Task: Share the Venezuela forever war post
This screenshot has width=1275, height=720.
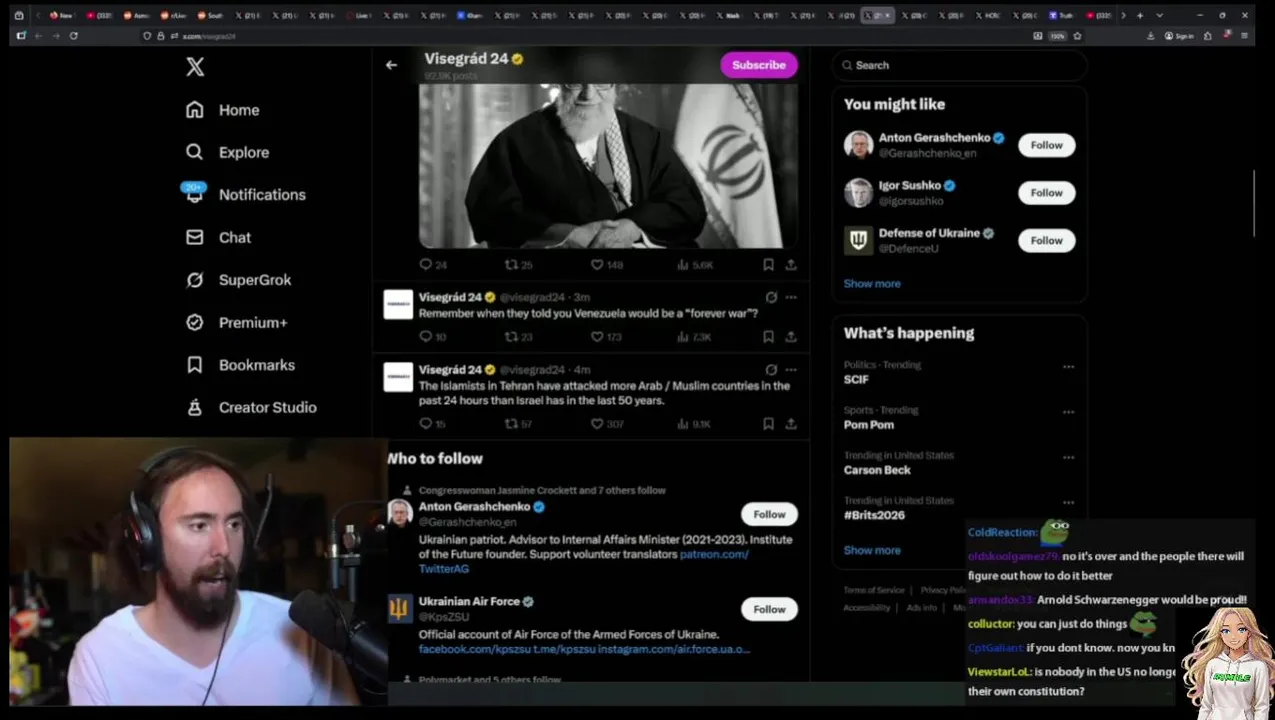Action: coord(791,337)
